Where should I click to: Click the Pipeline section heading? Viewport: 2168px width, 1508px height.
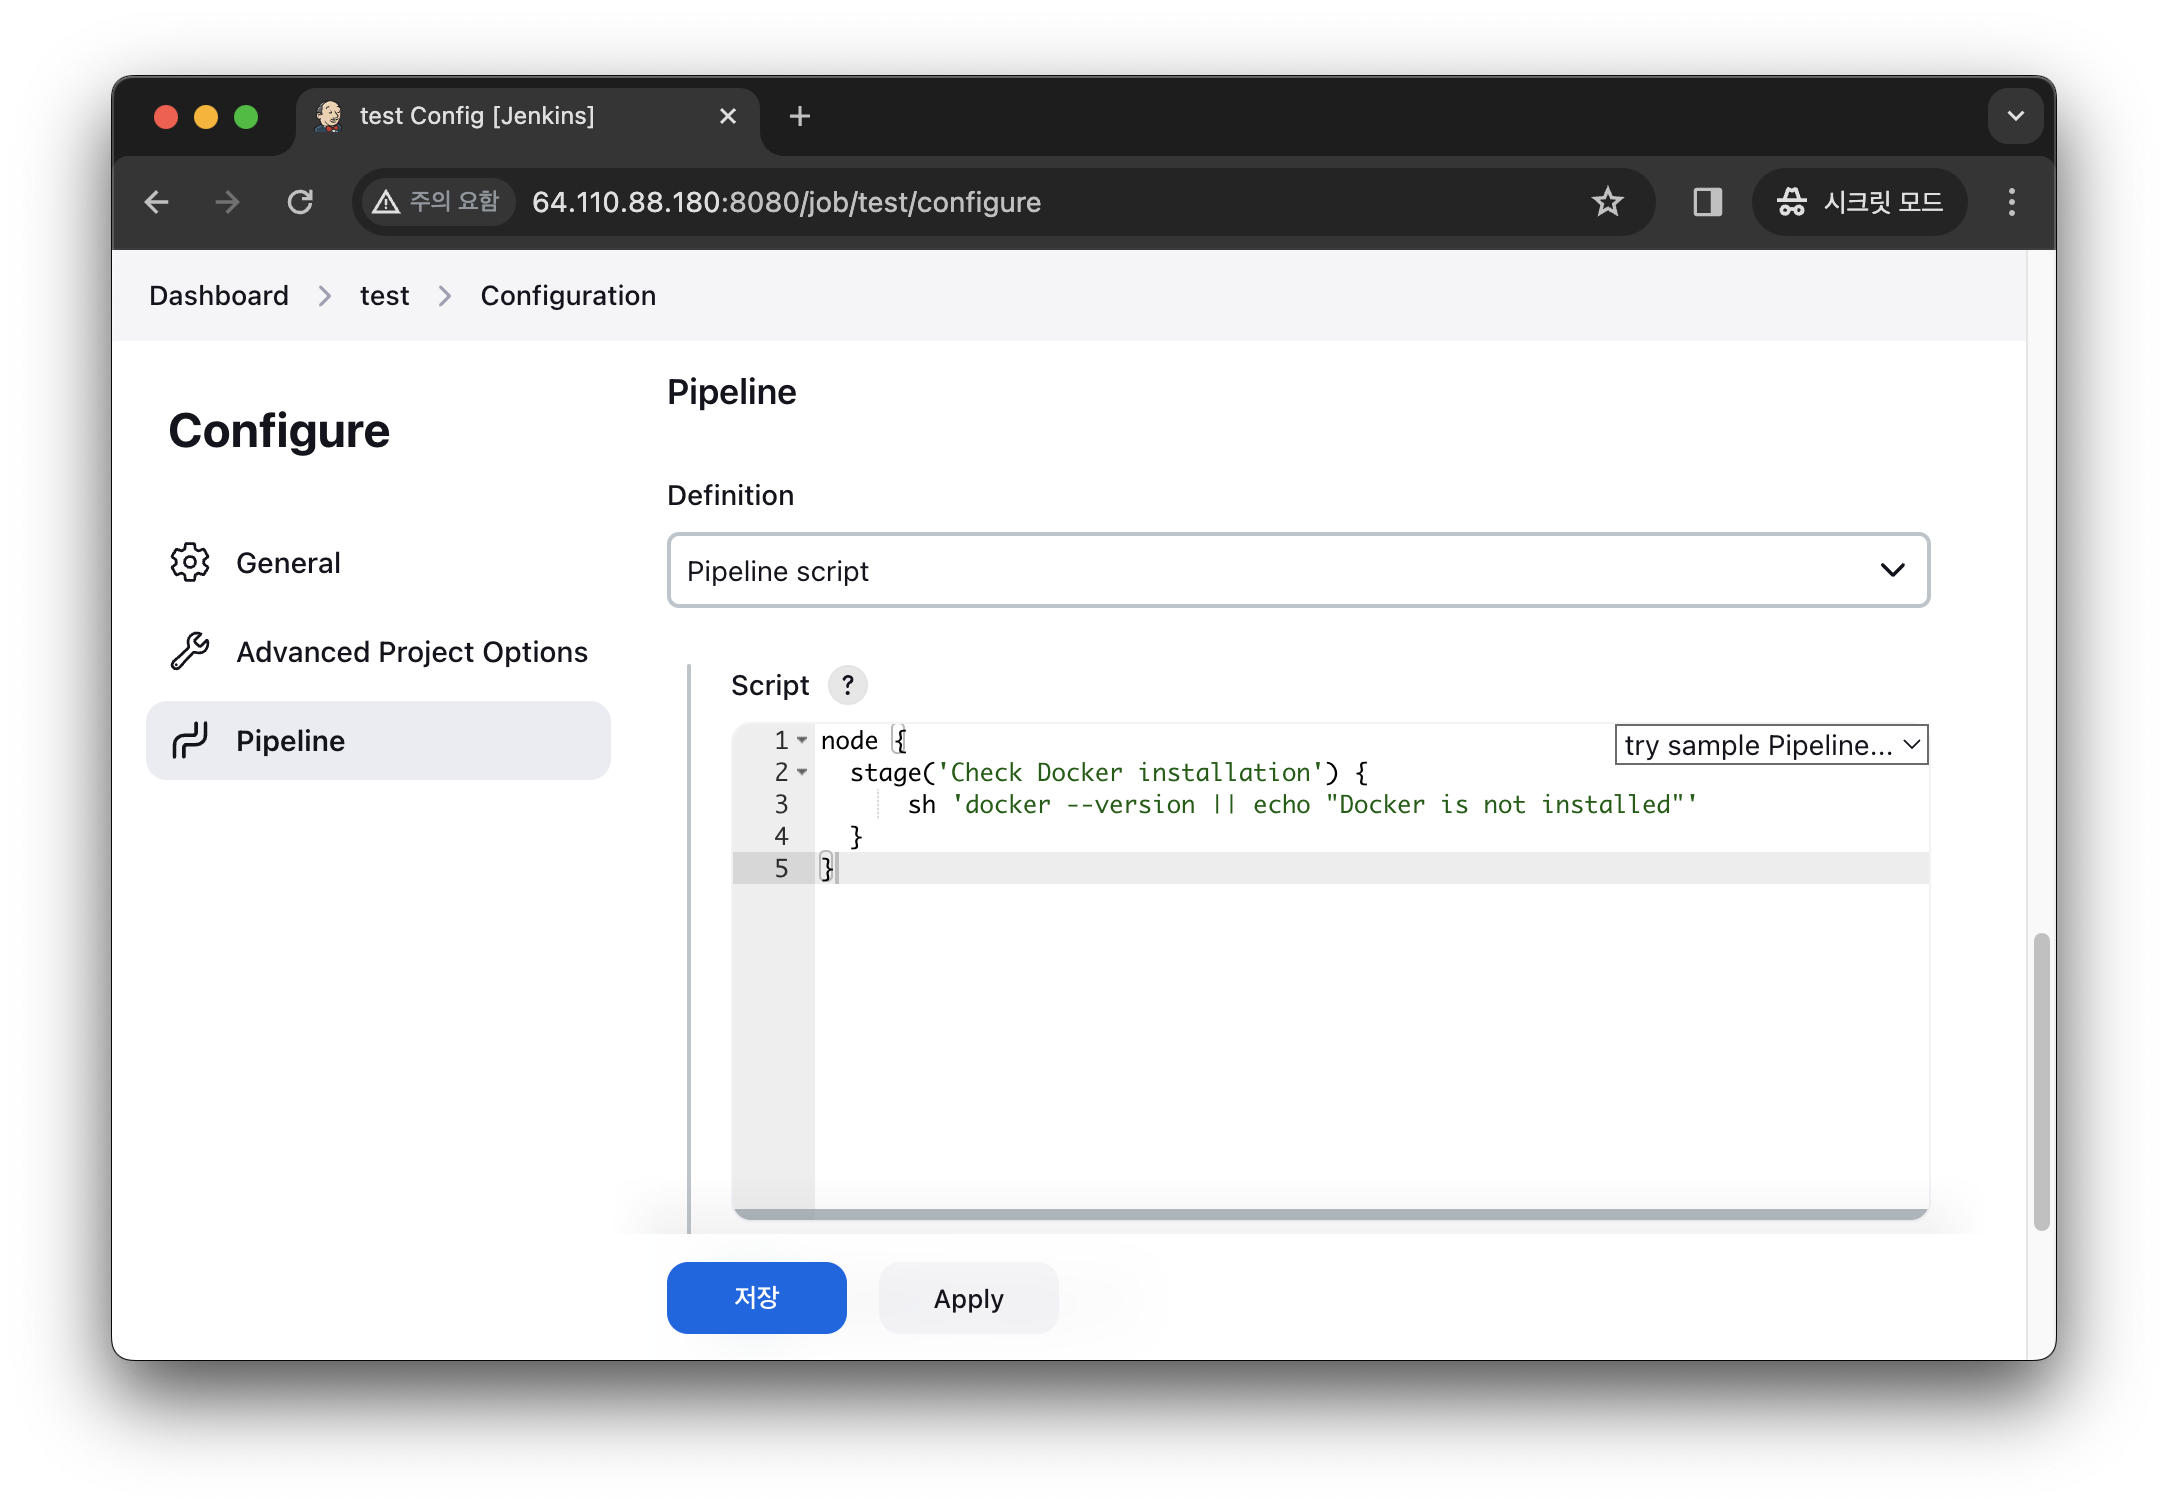[x=732, y=392]
